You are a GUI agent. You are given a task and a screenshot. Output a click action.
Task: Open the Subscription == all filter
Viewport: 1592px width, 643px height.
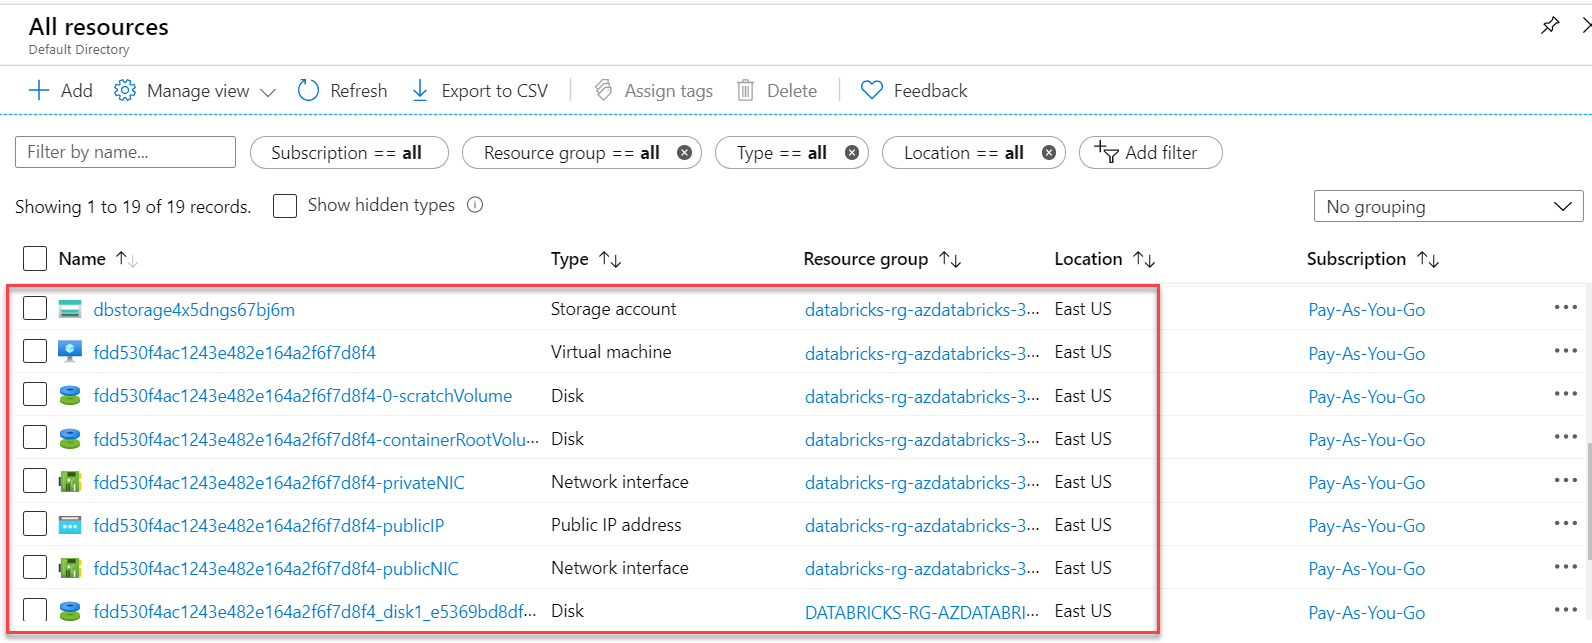(x=348, y=153)
